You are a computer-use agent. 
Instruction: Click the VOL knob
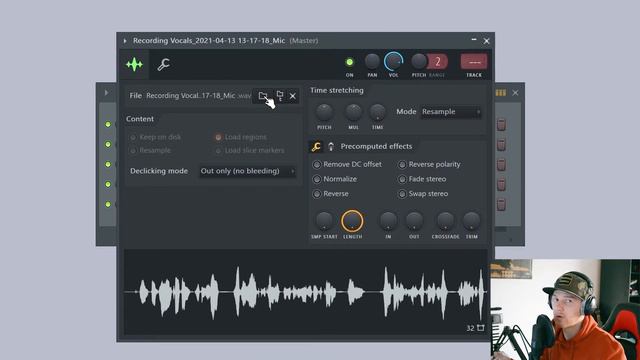coord(393,62)
